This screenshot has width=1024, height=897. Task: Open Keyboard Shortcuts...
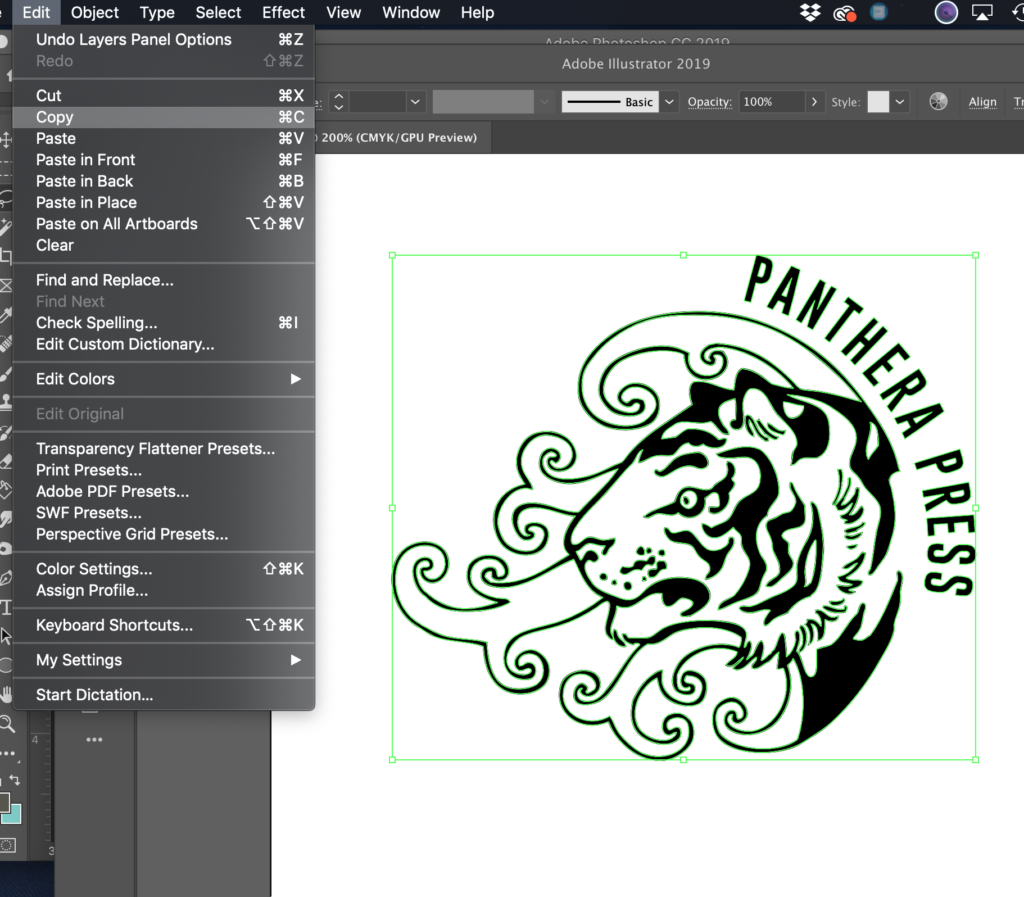pos(163,625)
